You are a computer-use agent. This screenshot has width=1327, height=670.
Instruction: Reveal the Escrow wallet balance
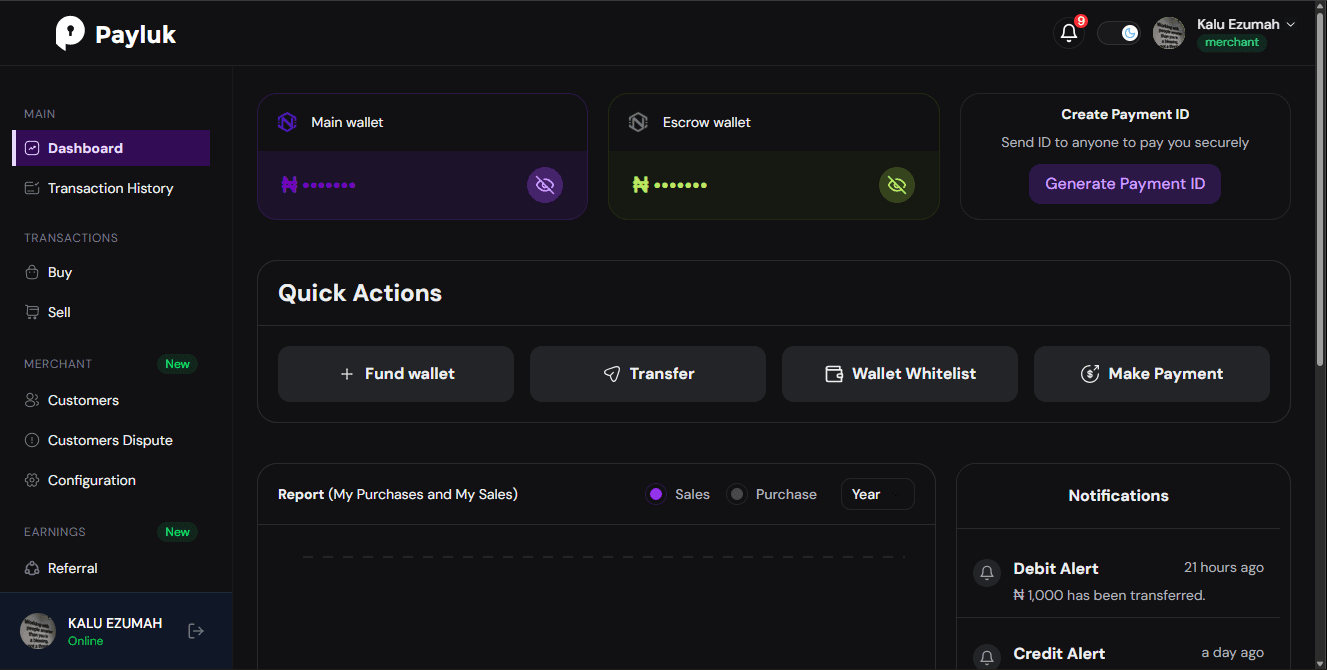pyautogui.click(x=896, y=184)
